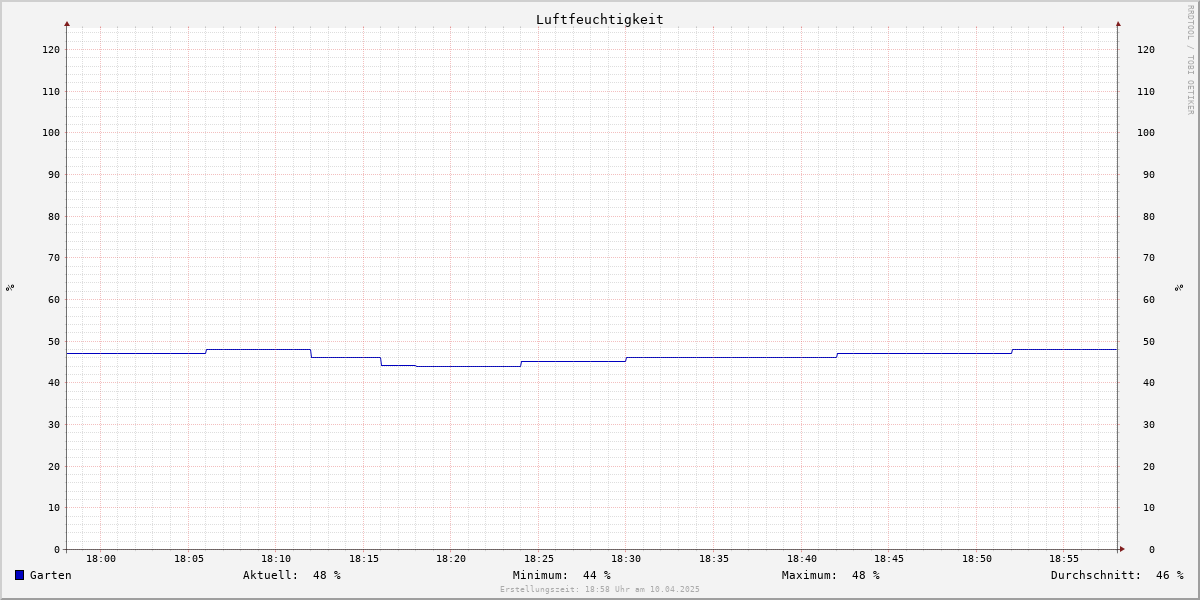
Task: Click the 110 label on right axis
Action: (x=1146, y=92)
